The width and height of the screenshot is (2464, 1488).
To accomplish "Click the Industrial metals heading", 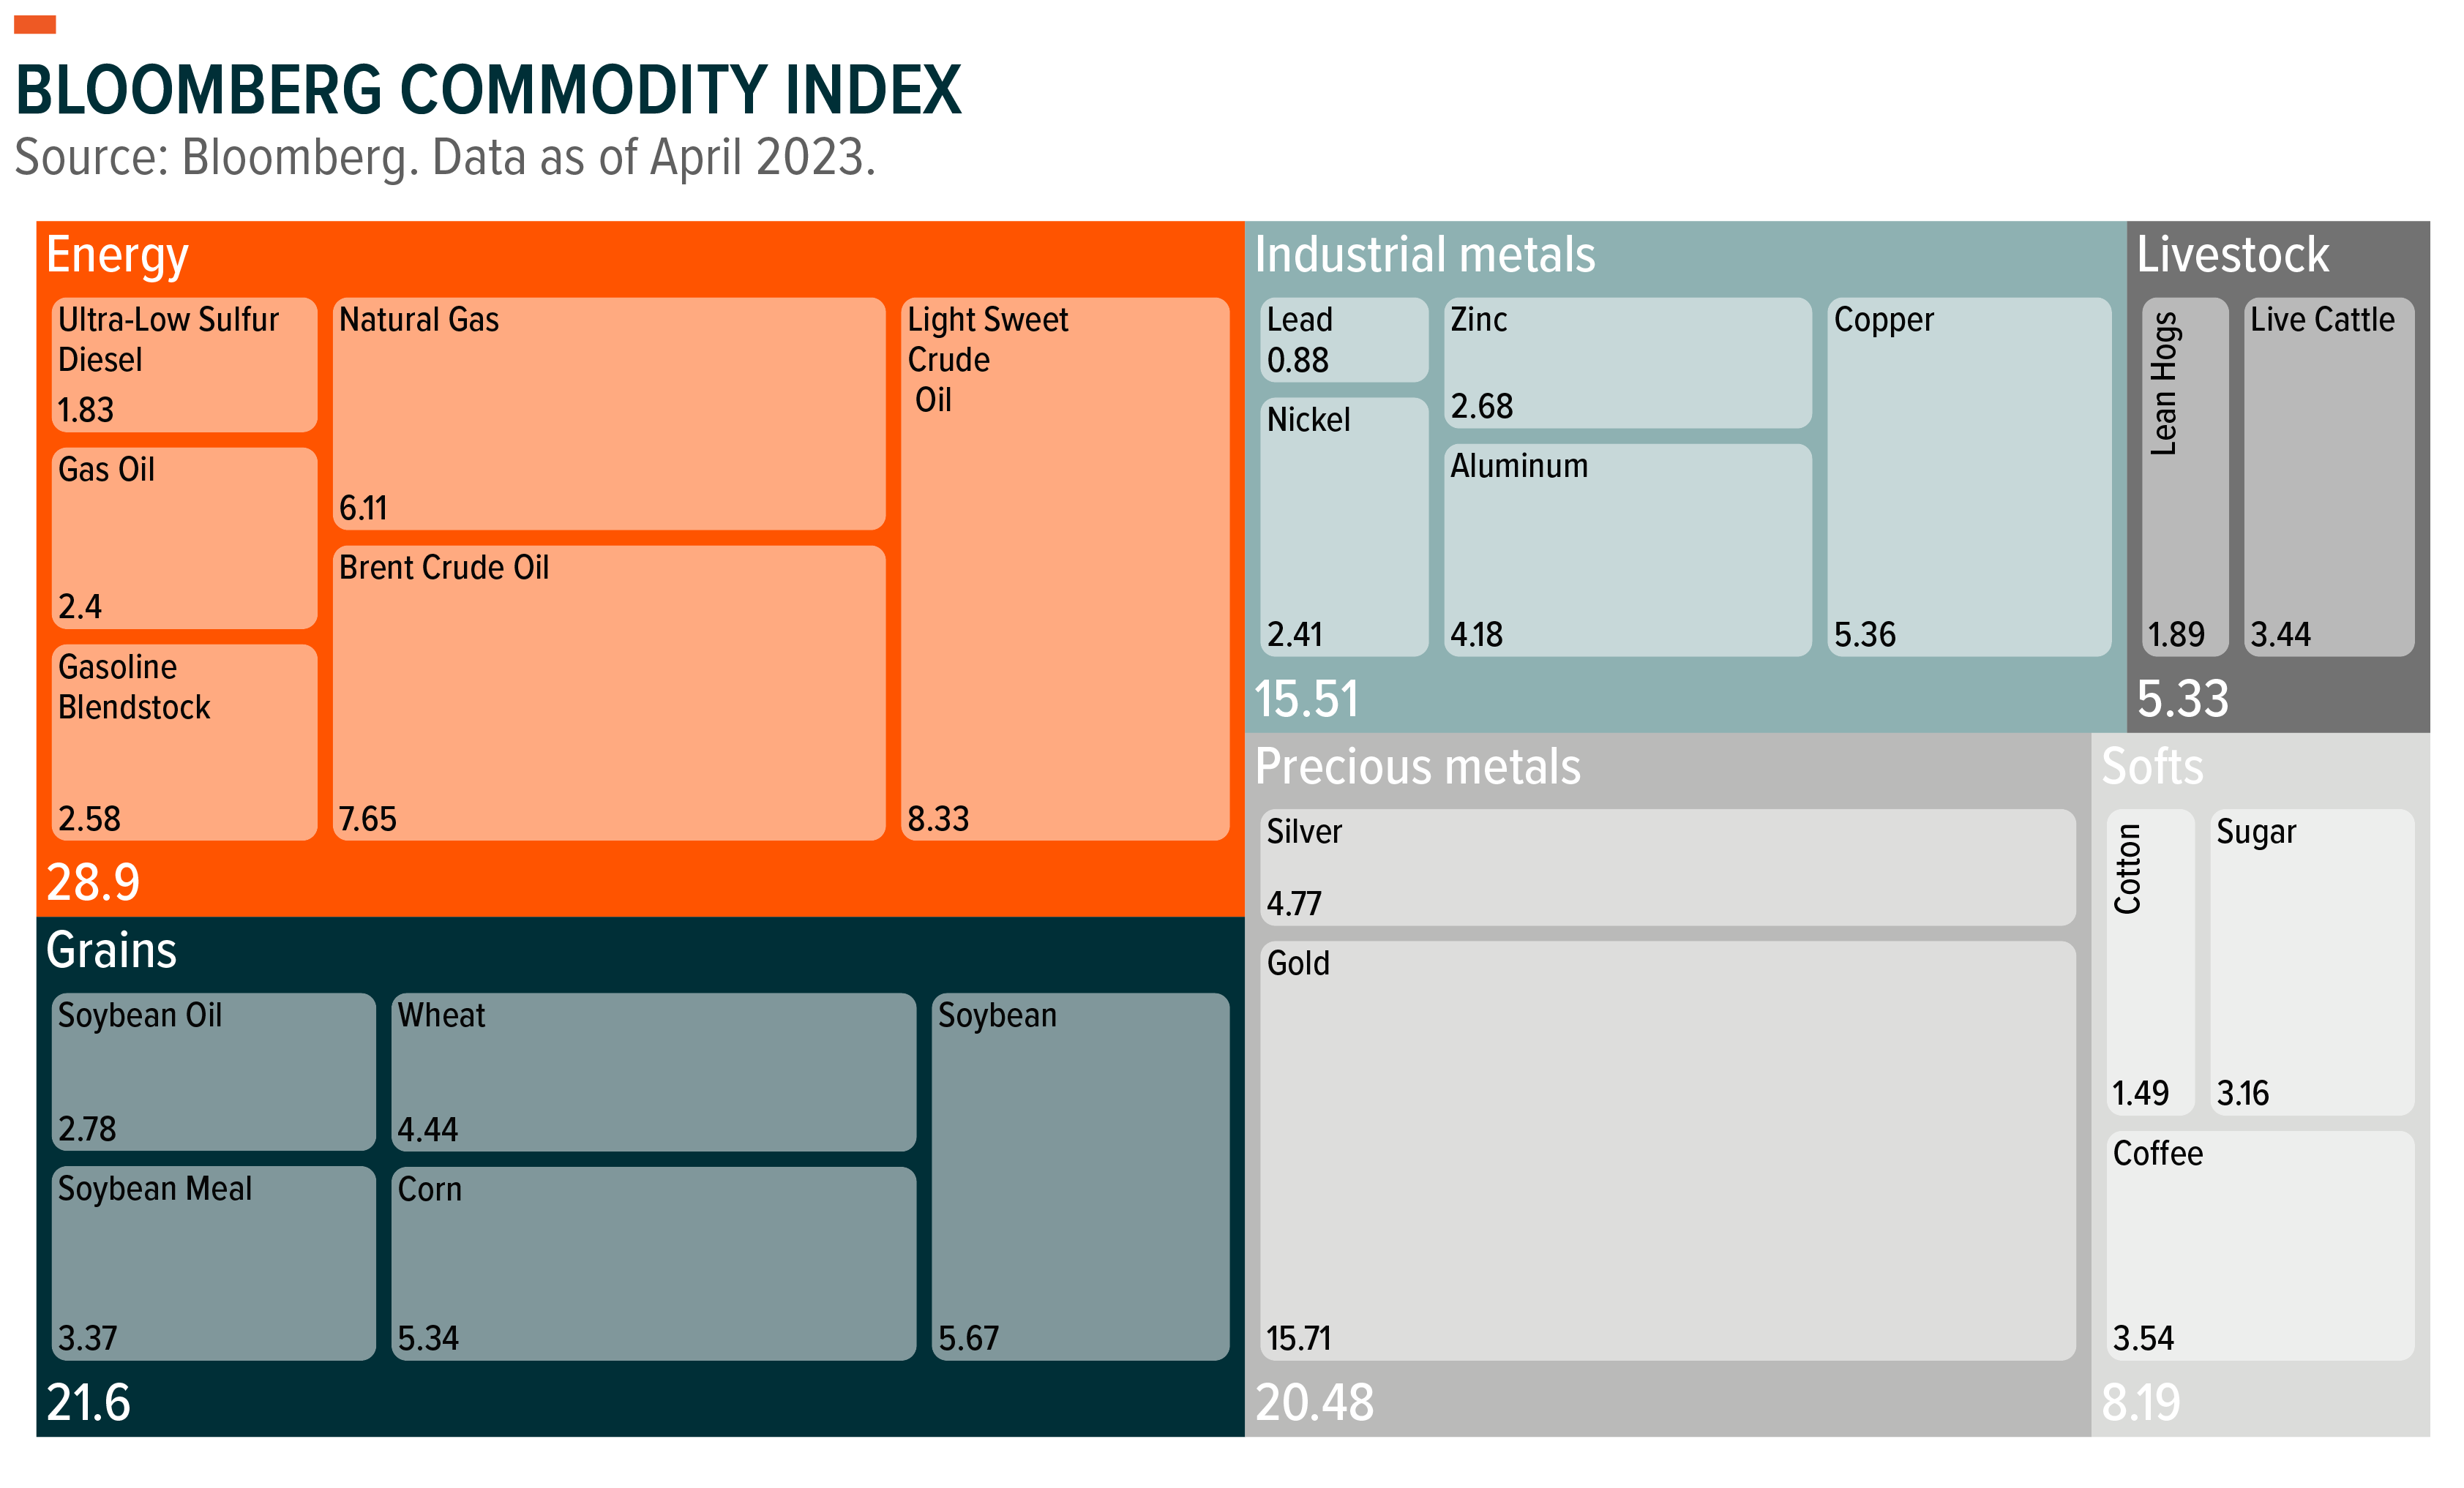I will [1425, 254].
